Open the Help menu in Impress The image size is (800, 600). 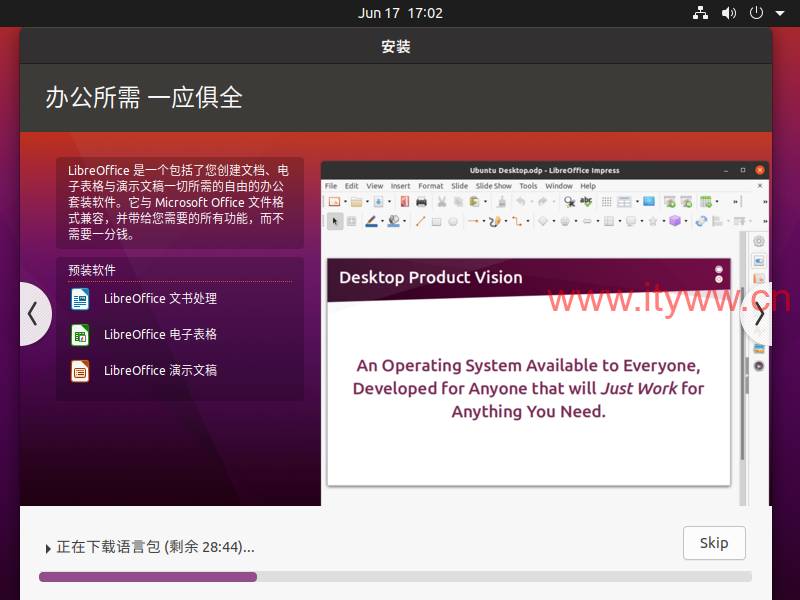point(588,186)
